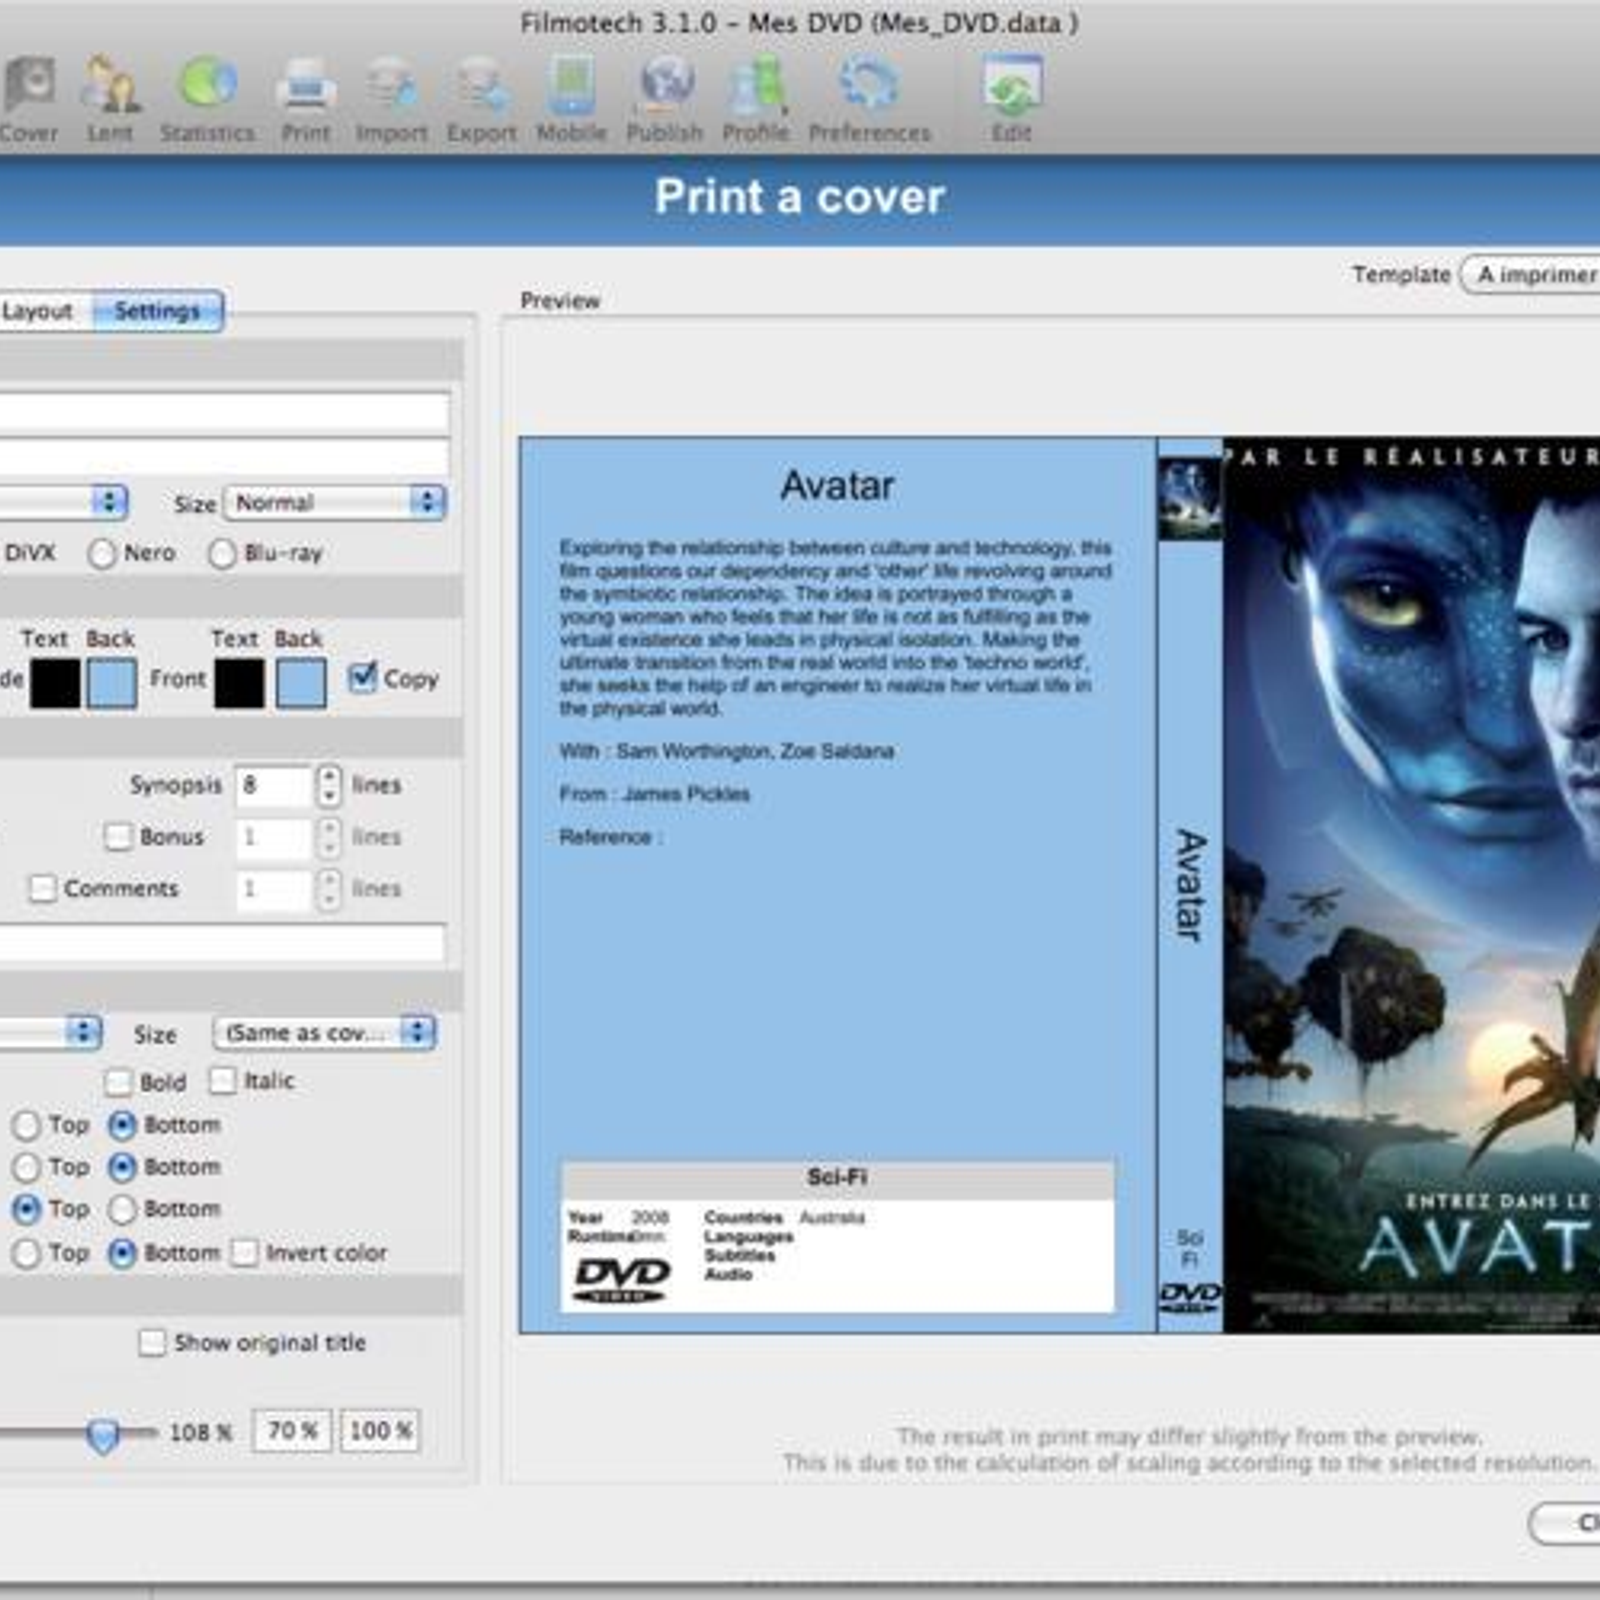This screenshot has width=1600, height=1600.
Task: Click the small DVD logo on the spine
Action: tap(1190, 1298)
